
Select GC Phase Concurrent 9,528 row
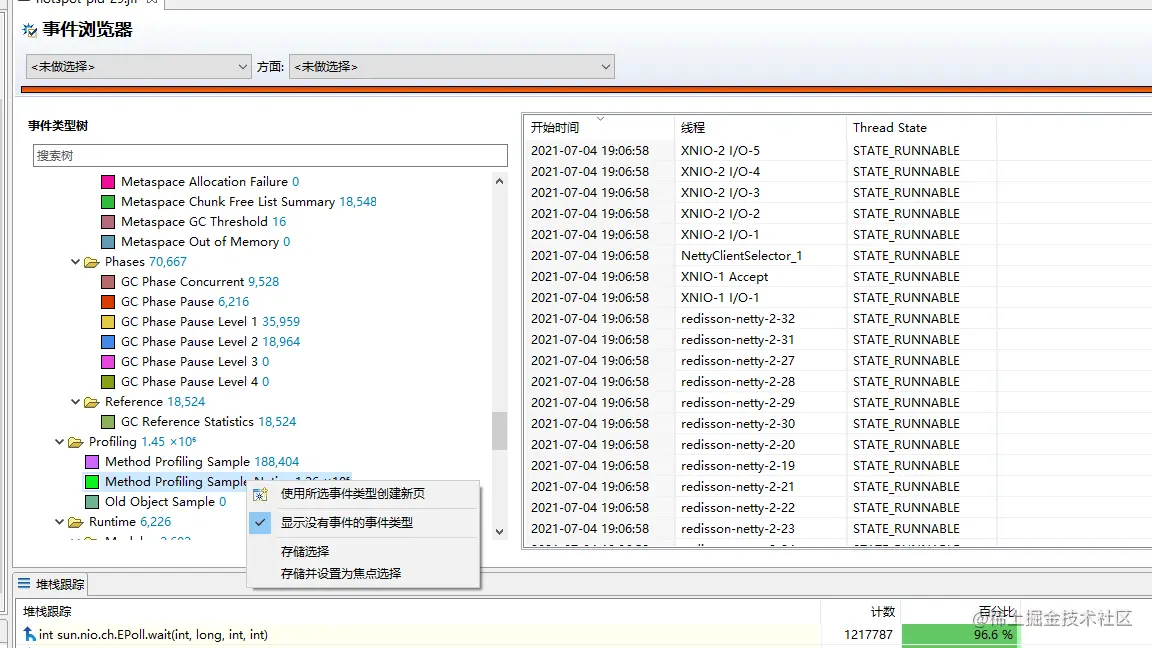[x=199, y=281]
